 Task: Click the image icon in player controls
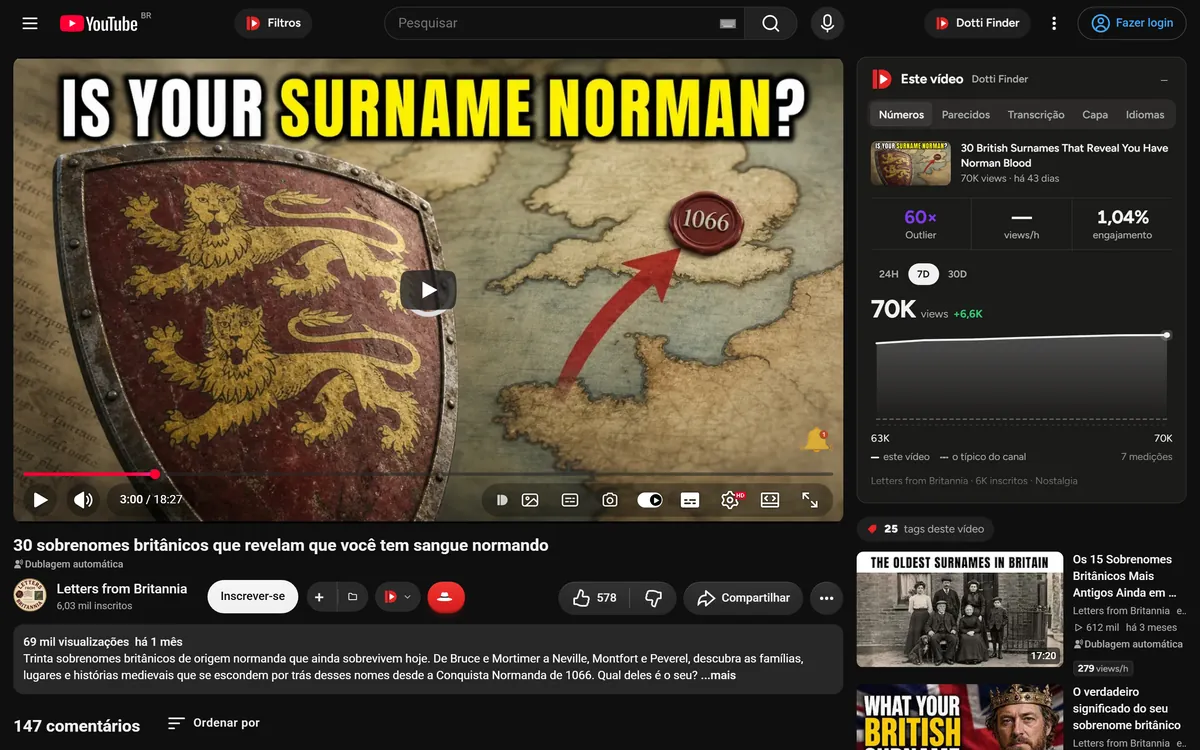click(530, 500)
